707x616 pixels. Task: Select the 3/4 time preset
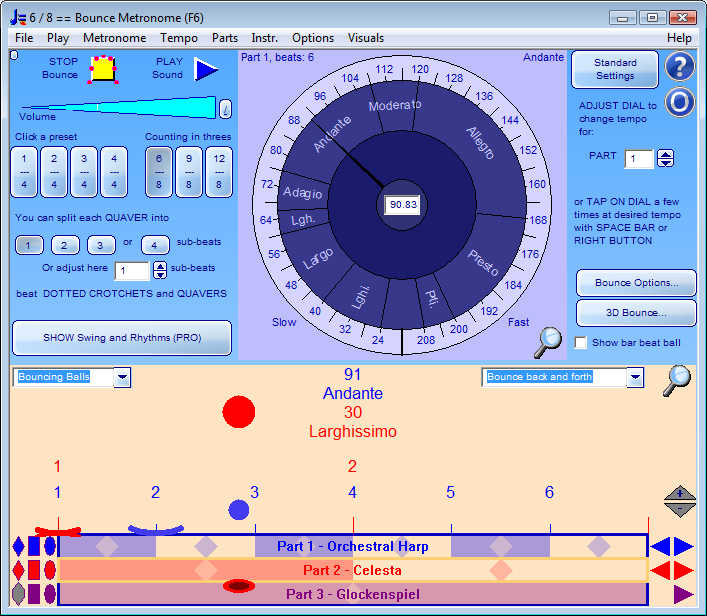pos(84,172)
